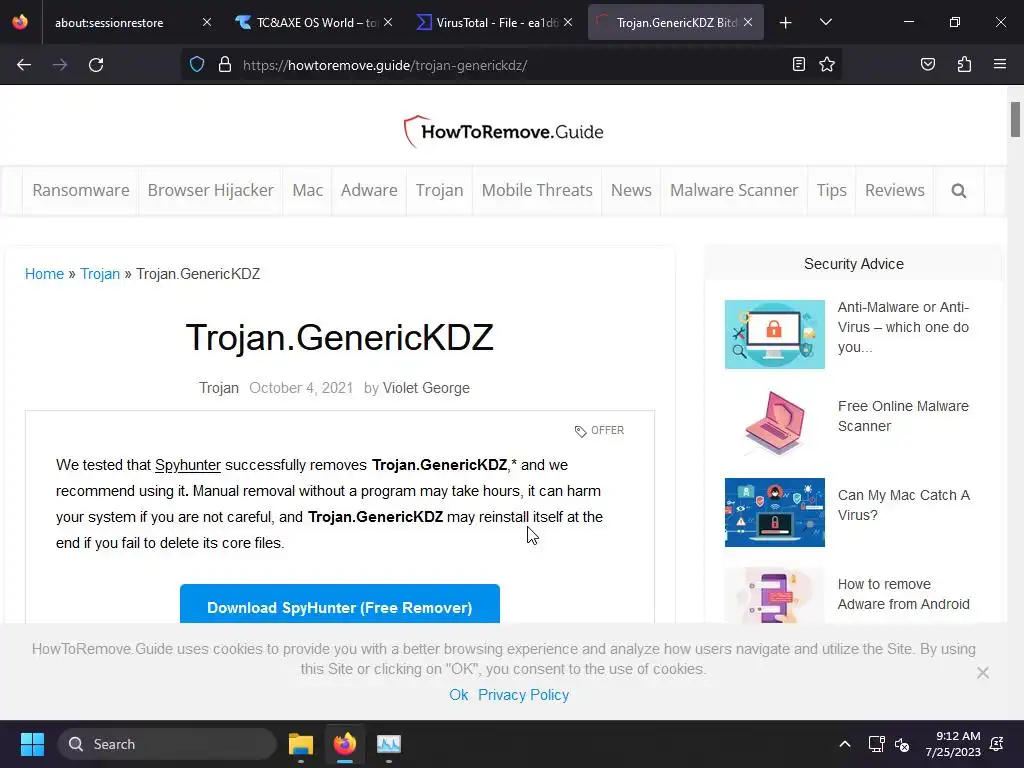Click the taskbar Search box
The width and height of the screenshot is (1024, 768).
click(x=167, y=744)
